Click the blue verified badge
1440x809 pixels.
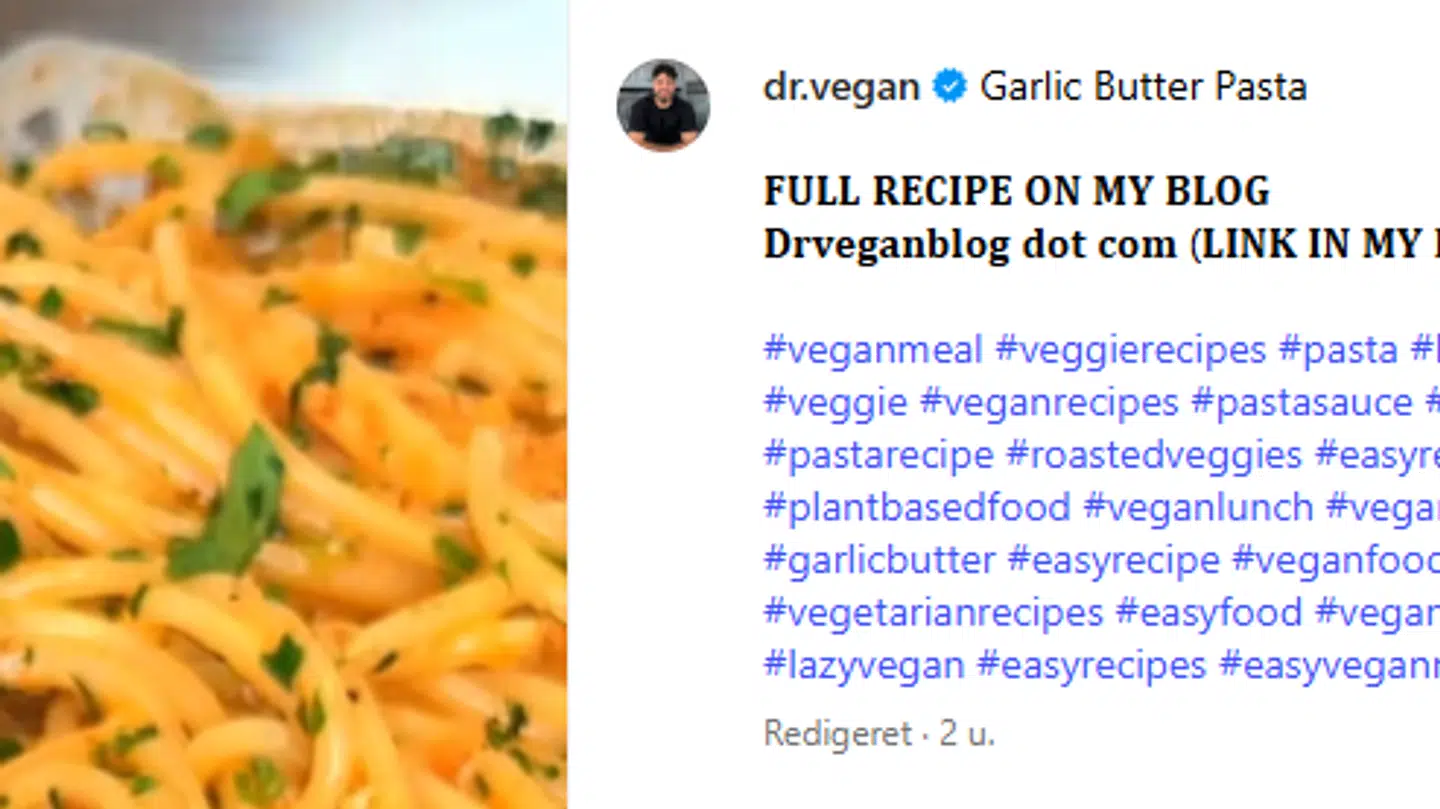point(949,87)
